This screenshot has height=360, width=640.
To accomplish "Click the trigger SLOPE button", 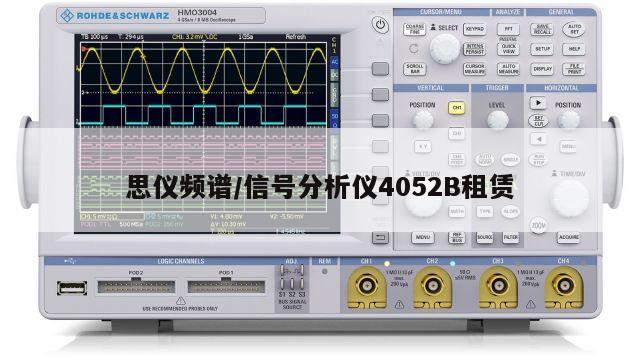I will click(x=510, y=211).
